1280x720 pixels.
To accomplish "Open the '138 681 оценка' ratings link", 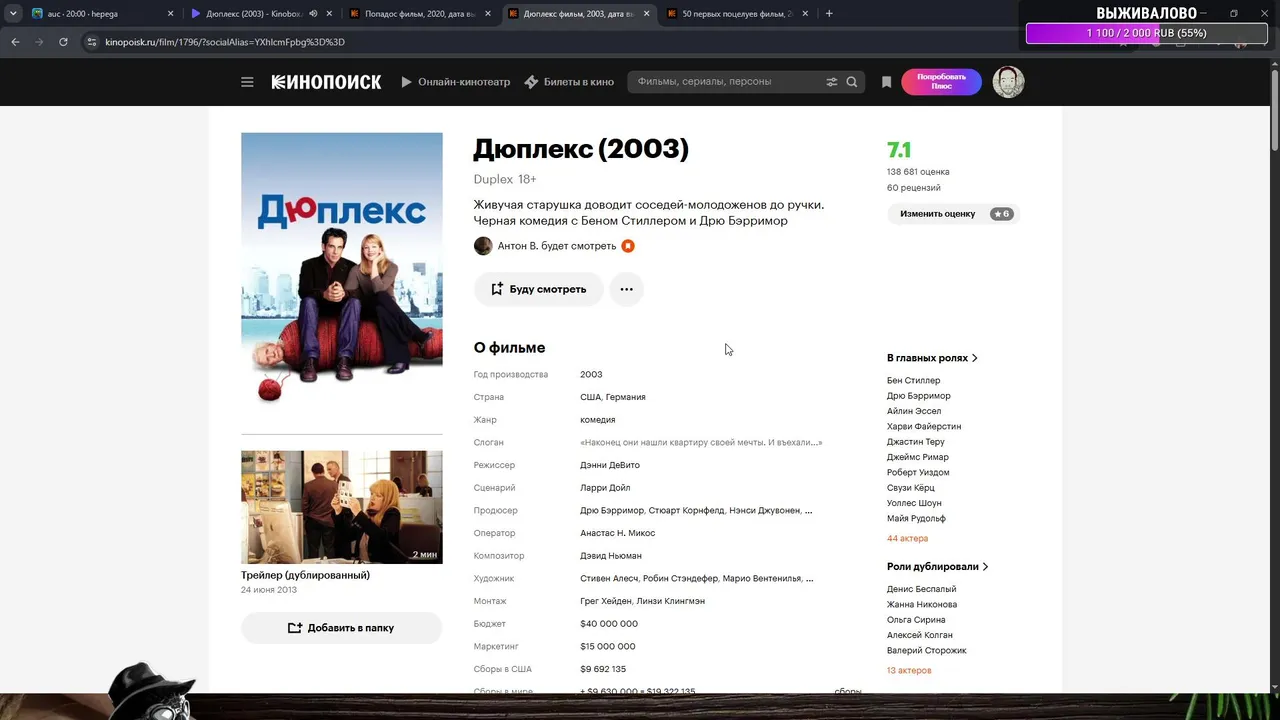I will (x=918, y=172).
